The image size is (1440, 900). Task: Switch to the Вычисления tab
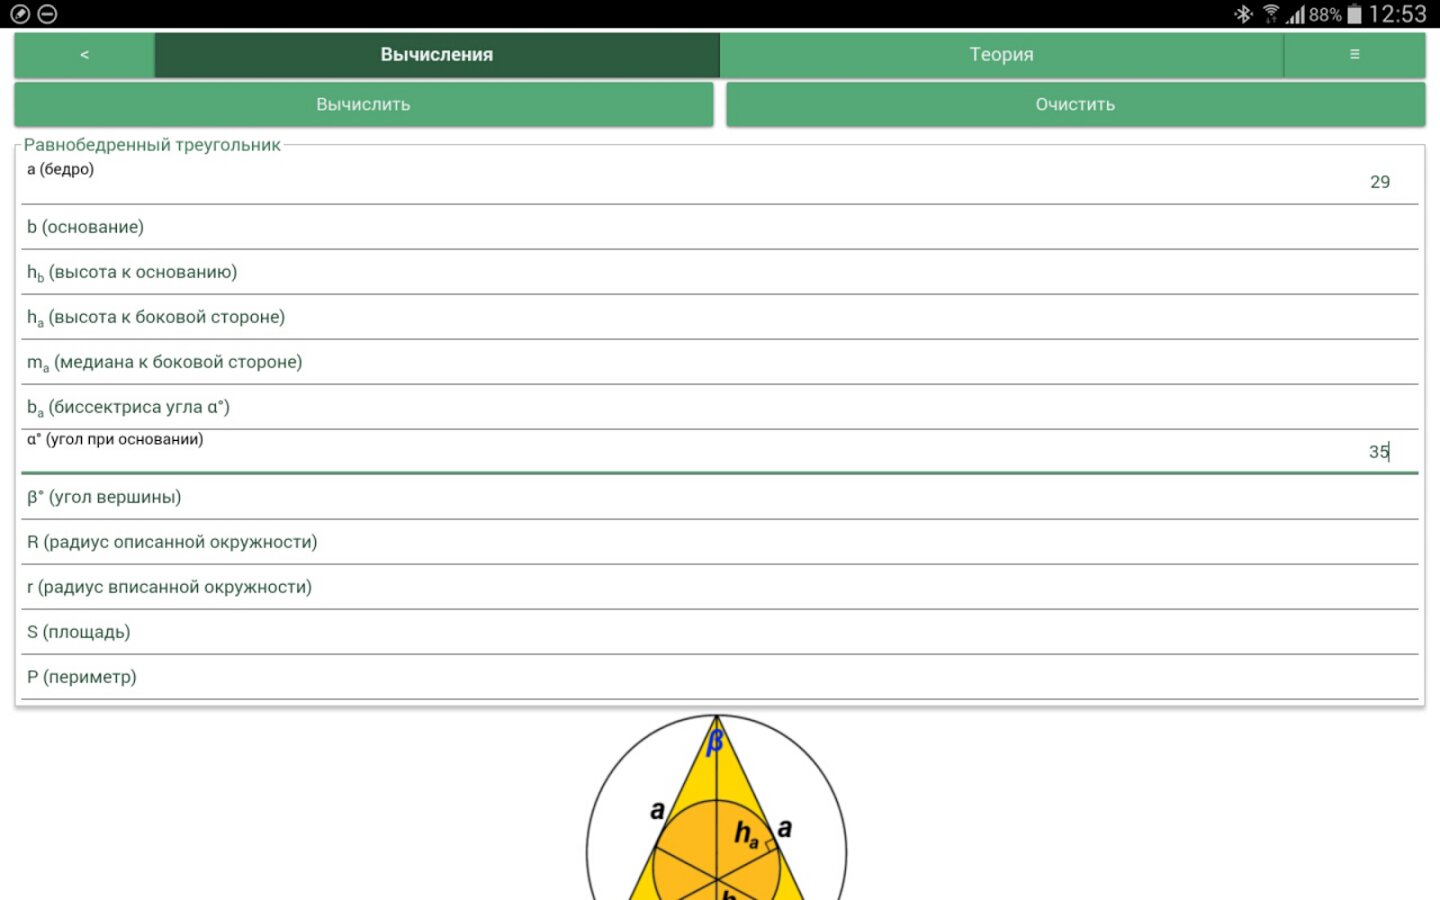click(437, 55)
